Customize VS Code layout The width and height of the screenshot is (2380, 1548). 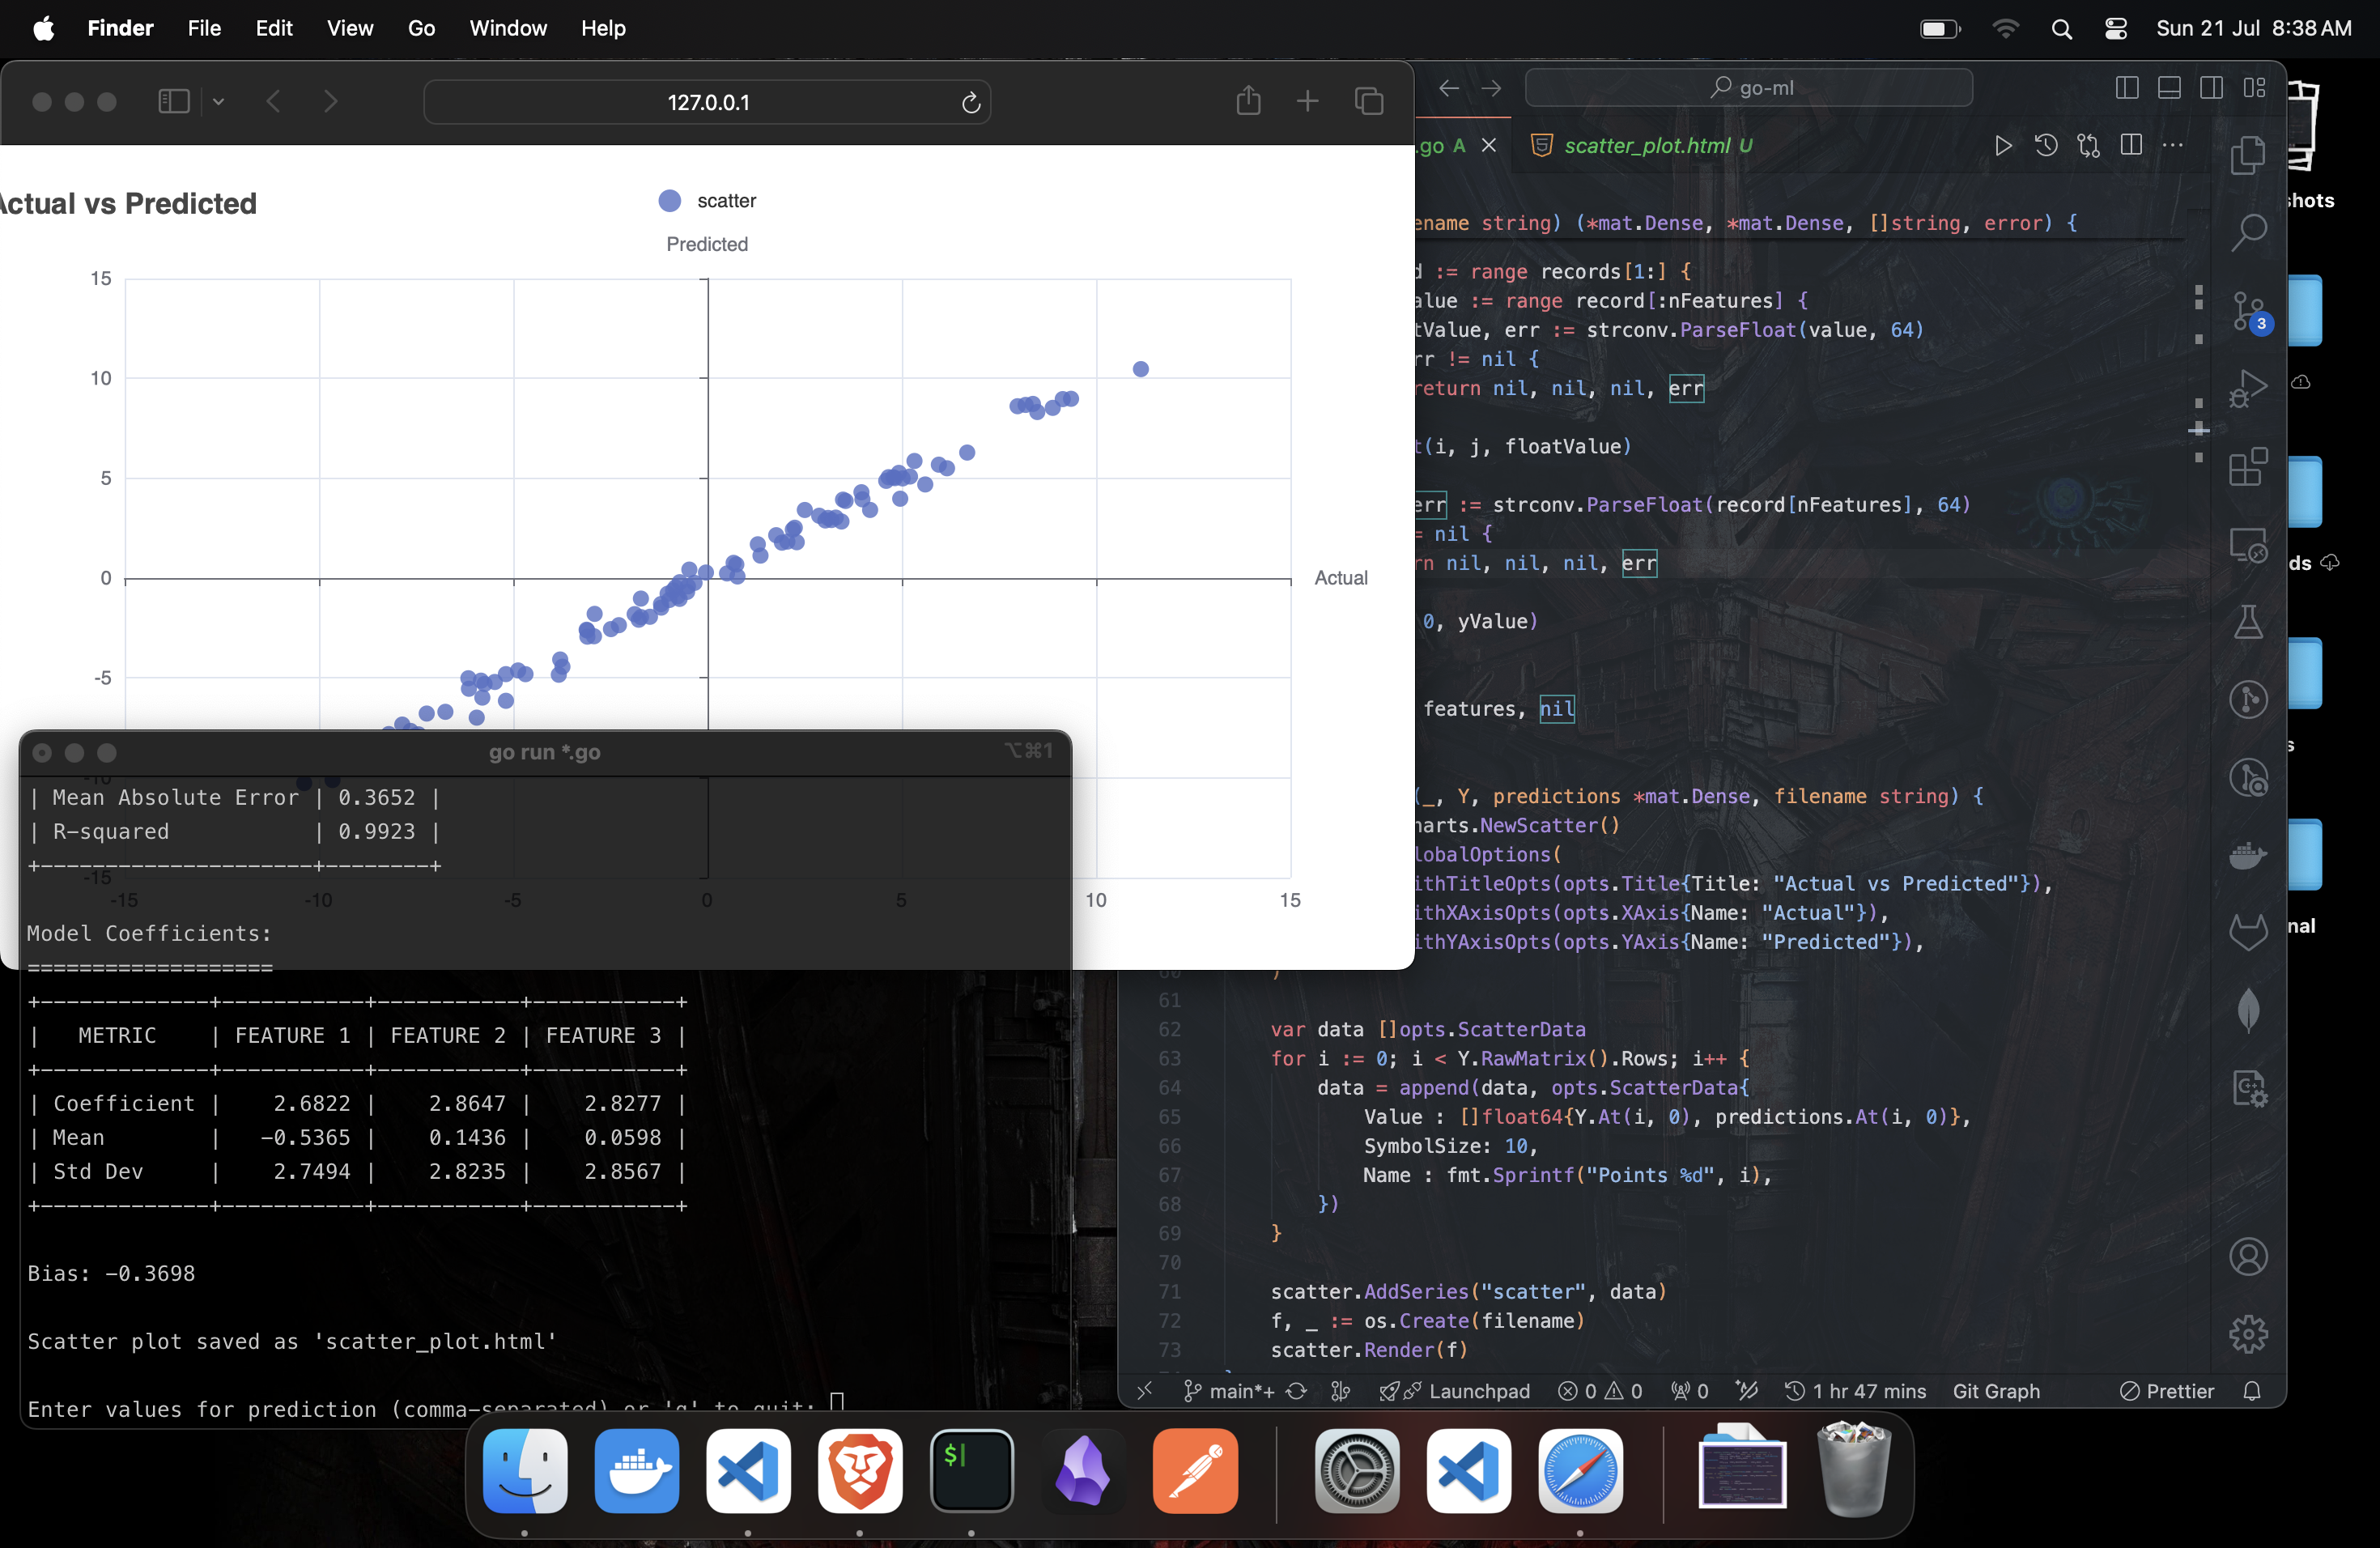pos(2254,88)
